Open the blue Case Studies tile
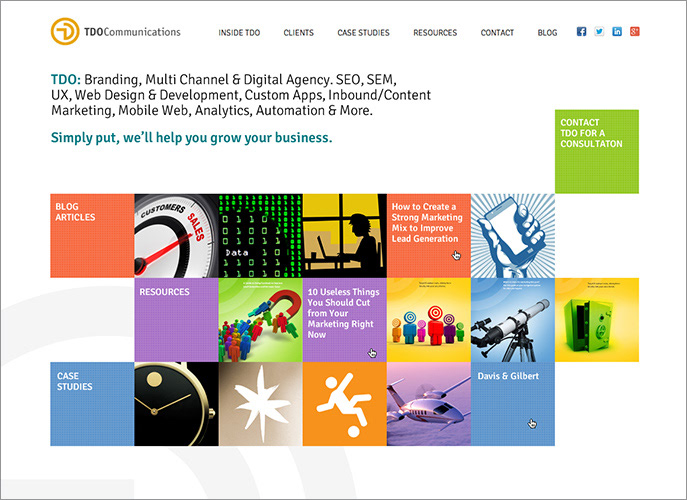This screenshot has height=500, width=687. 92,404
